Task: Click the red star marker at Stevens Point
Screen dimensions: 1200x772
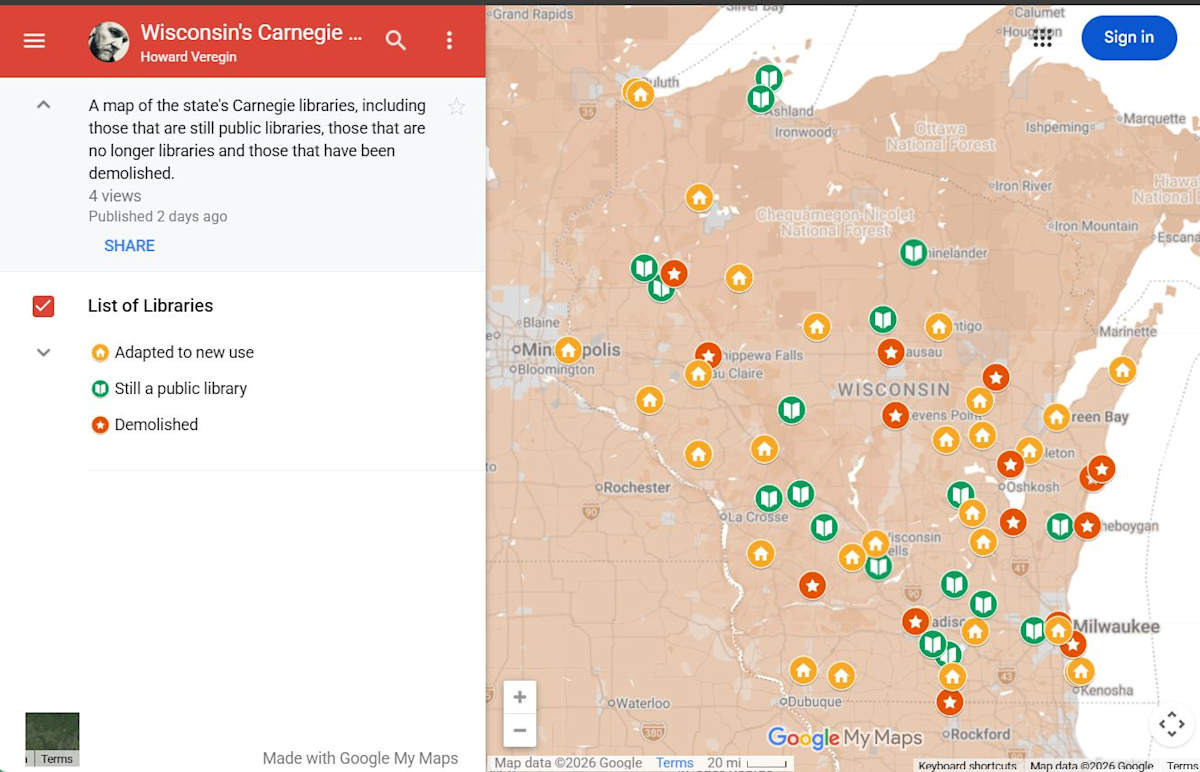Action: pos(895,415)
